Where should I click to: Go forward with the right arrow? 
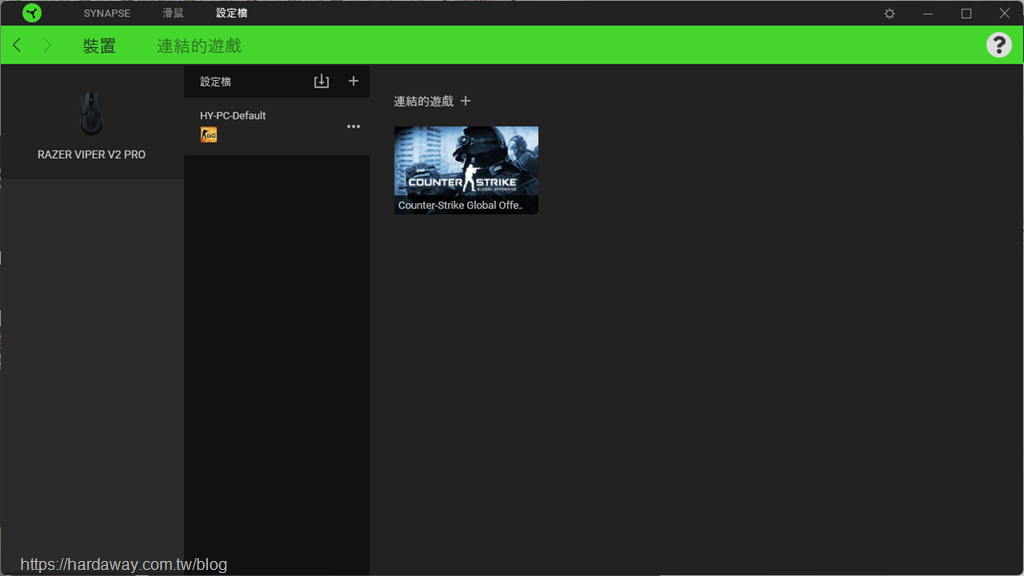47,45
